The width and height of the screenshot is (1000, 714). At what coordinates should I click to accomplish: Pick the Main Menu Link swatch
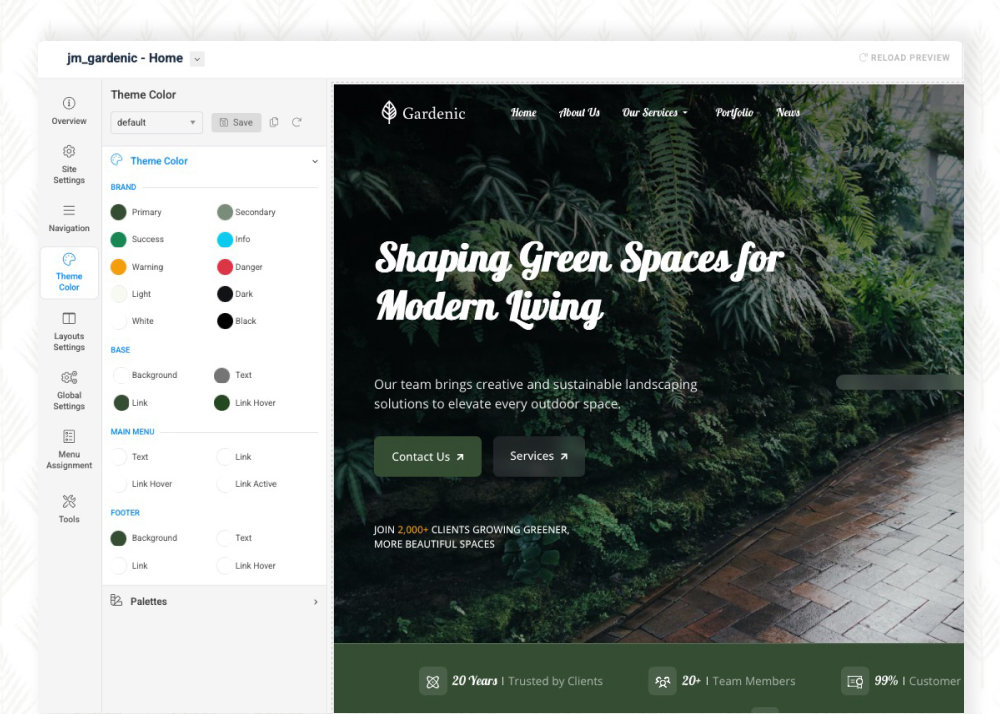click(224, 457)
